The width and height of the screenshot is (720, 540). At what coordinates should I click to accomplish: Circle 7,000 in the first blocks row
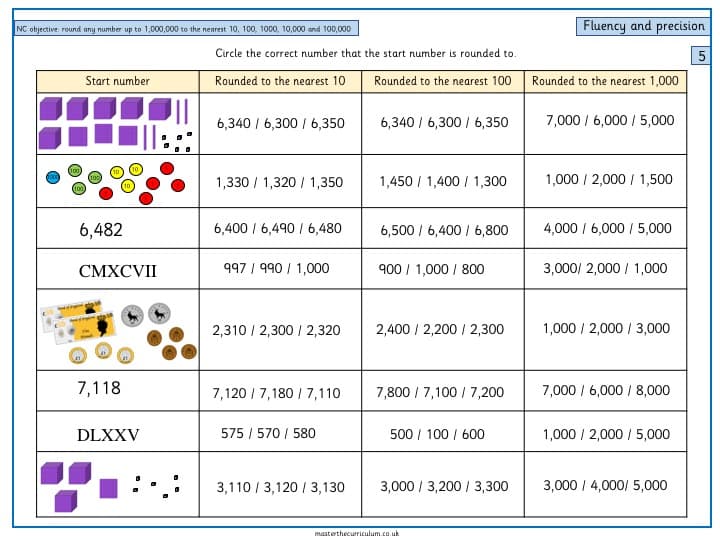pyautogui.click(x=563, y=121)
